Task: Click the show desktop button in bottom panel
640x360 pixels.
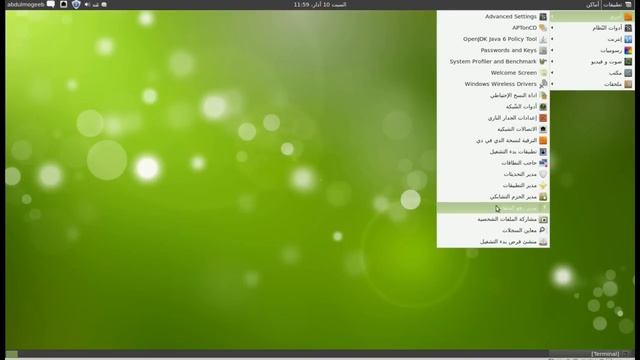Action: (12, 354)
